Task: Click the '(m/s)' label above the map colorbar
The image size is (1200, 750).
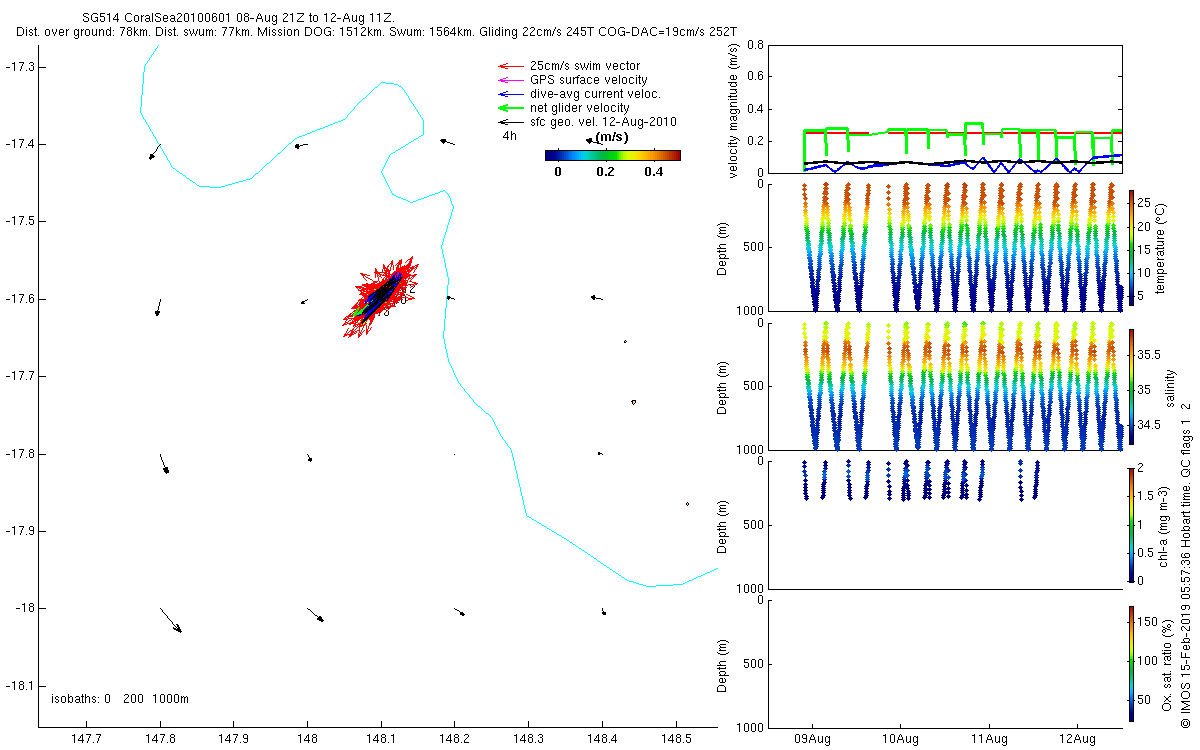Action: (x=612, y=137)
